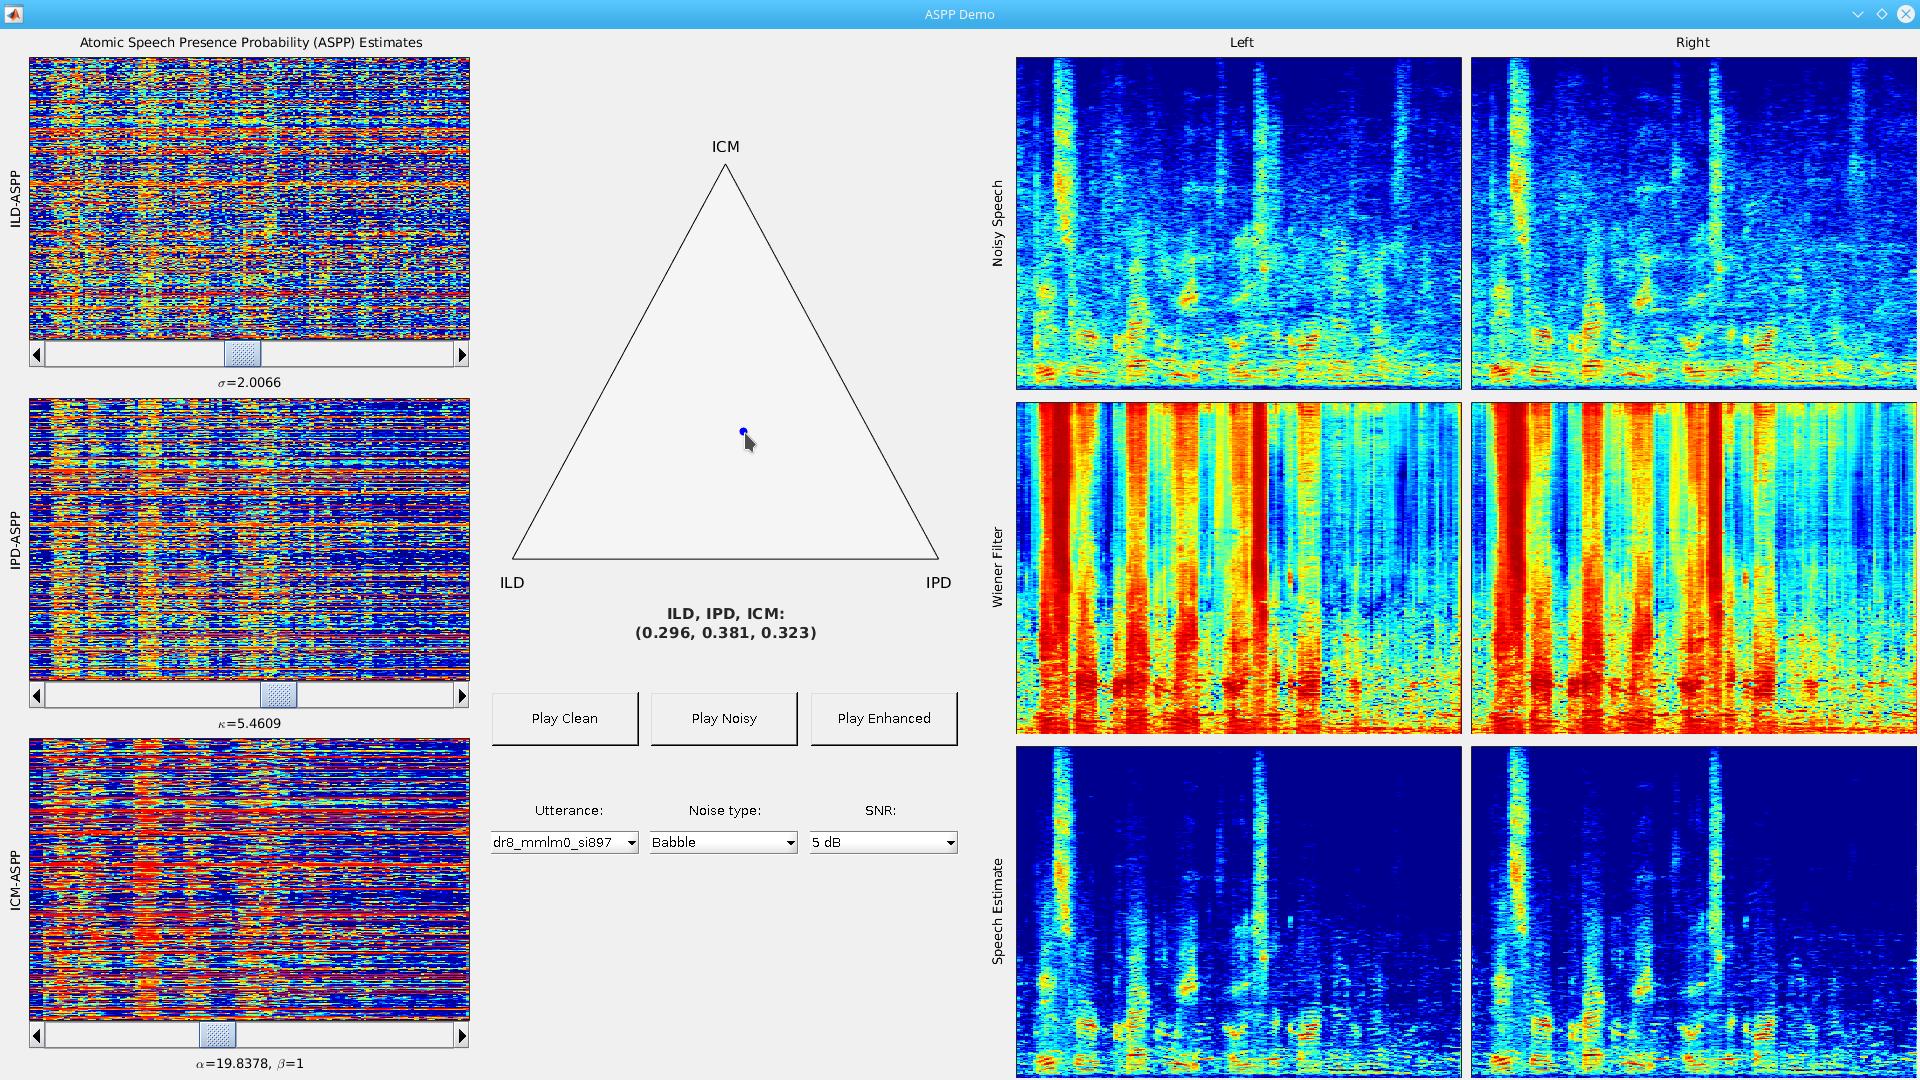Play the noisy audio sample
The width and height of the screenshot is (1920, 1080).
724,719
